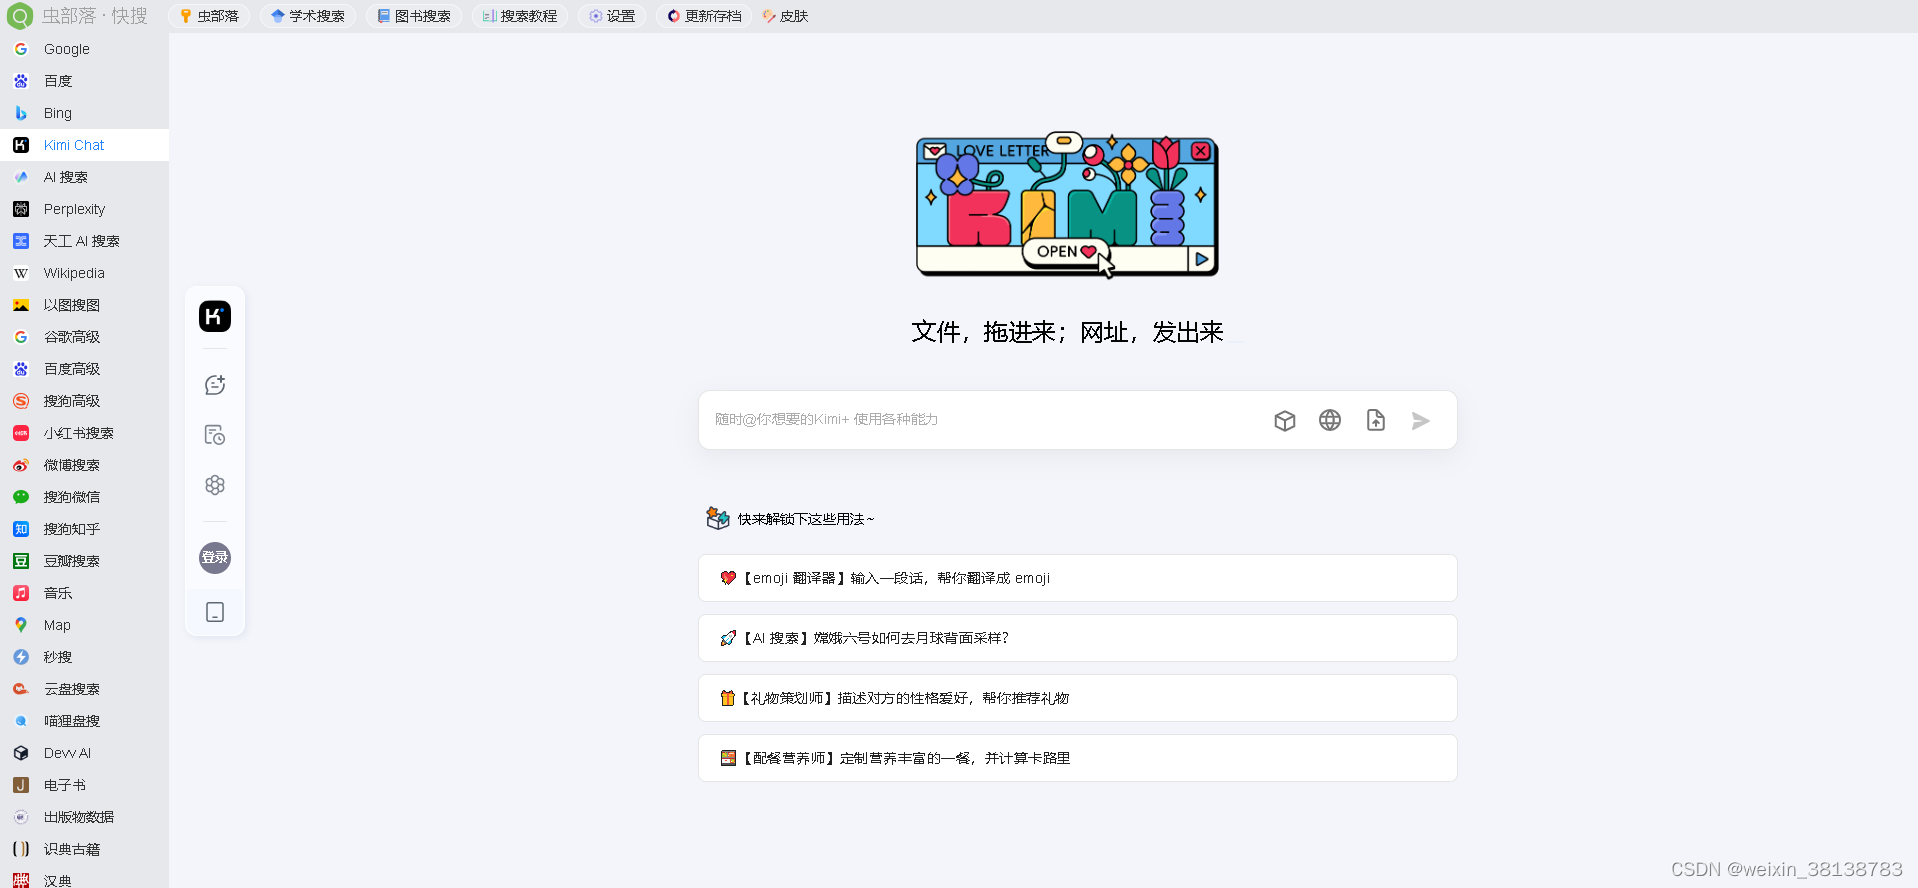This screenshot has width=1918, height=888.
Task: Select 百度 in the sidebar
Action: click(84, 81)
